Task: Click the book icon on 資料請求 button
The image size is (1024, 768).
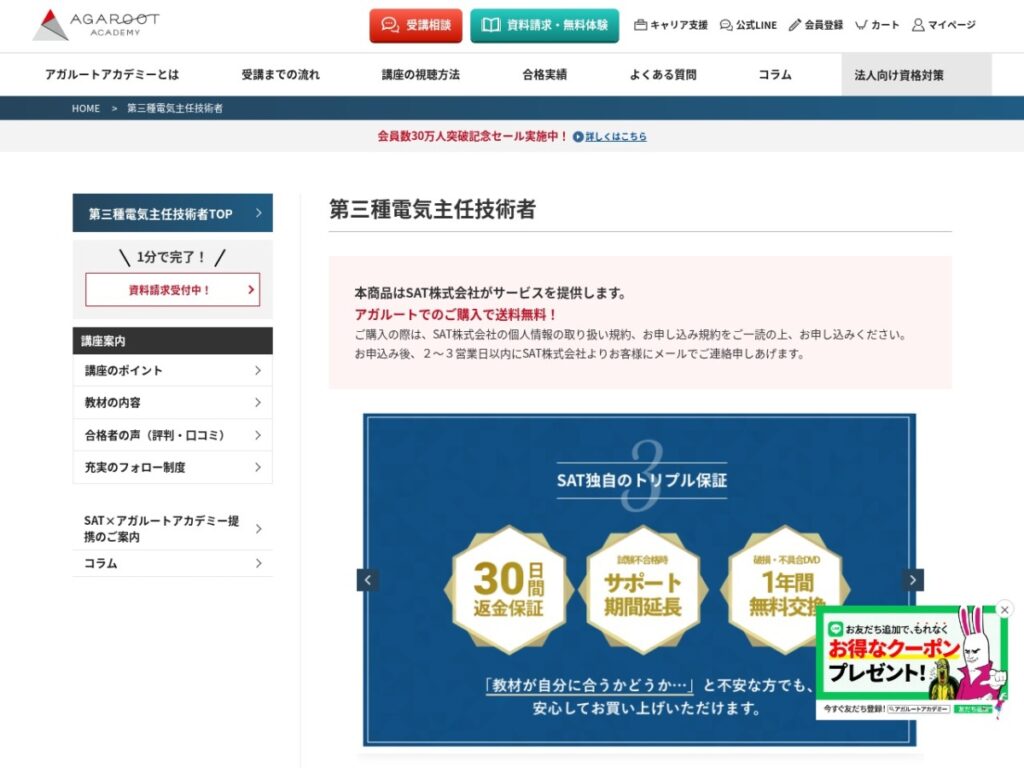Action: click(490, 25)
